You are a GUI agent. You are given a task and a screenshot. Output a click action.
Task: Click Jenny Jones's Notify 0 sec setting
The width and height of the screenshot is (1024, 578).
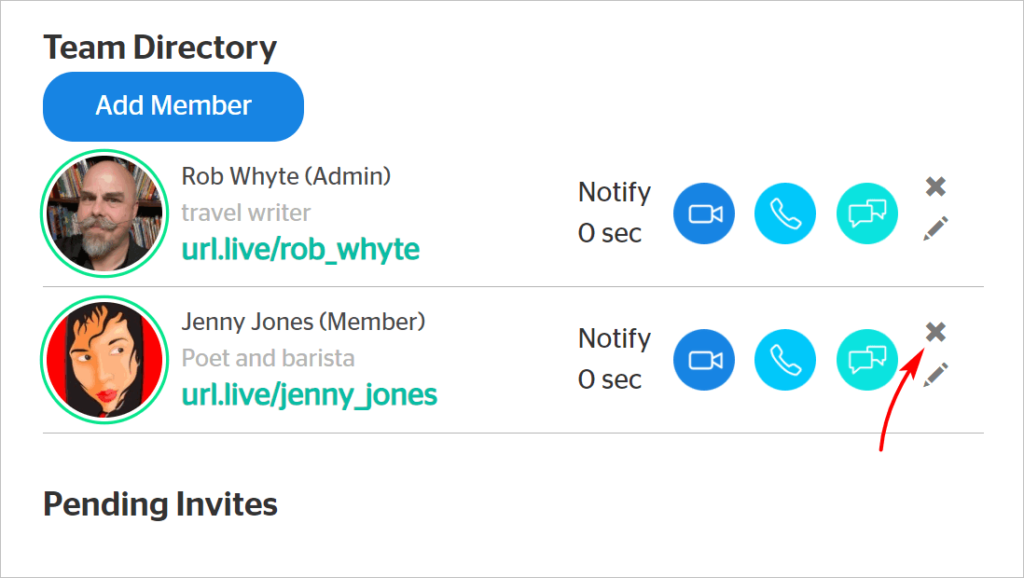click(615, 359)
